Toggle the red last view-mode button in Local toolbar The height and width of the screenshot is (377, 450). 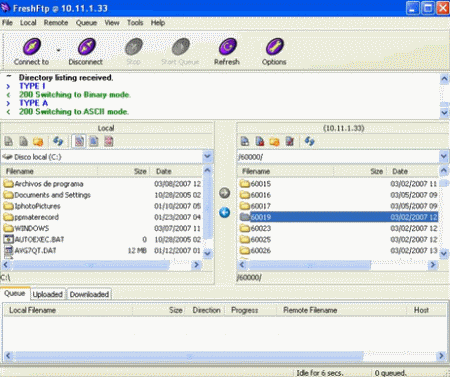click(109, 141)
